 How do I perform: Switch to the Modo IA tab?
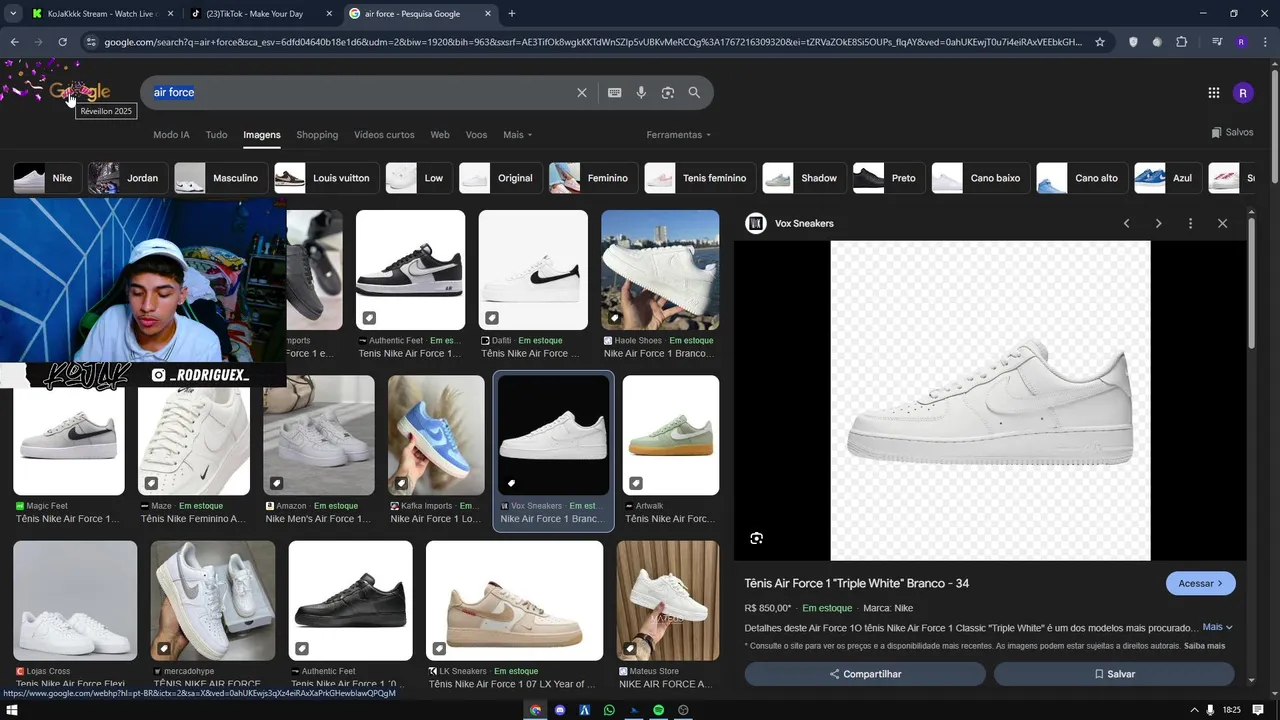(171, 135)
